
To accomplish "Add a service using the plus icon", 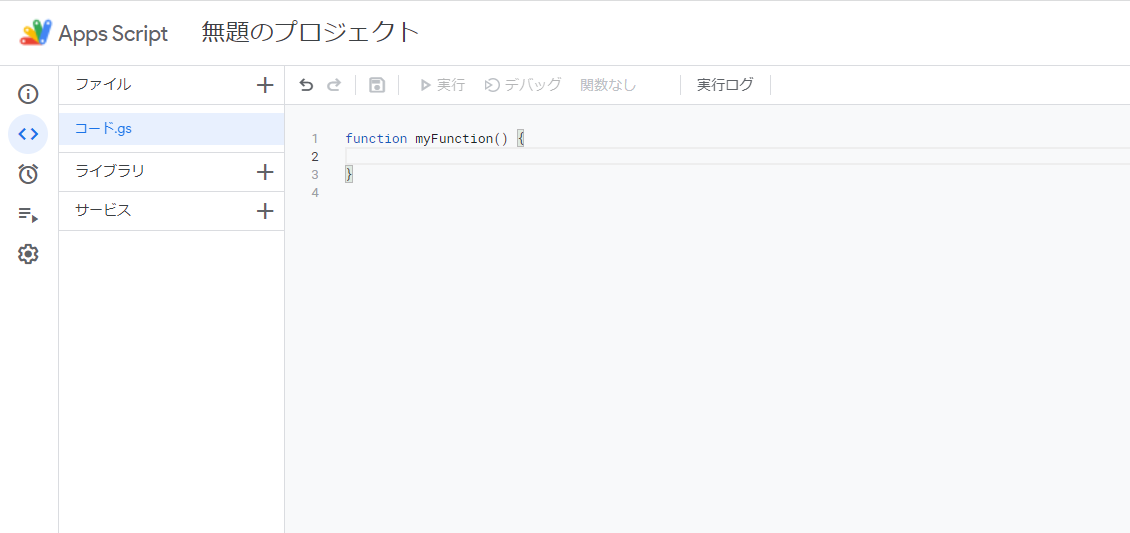I will click(x=265, y=211).
